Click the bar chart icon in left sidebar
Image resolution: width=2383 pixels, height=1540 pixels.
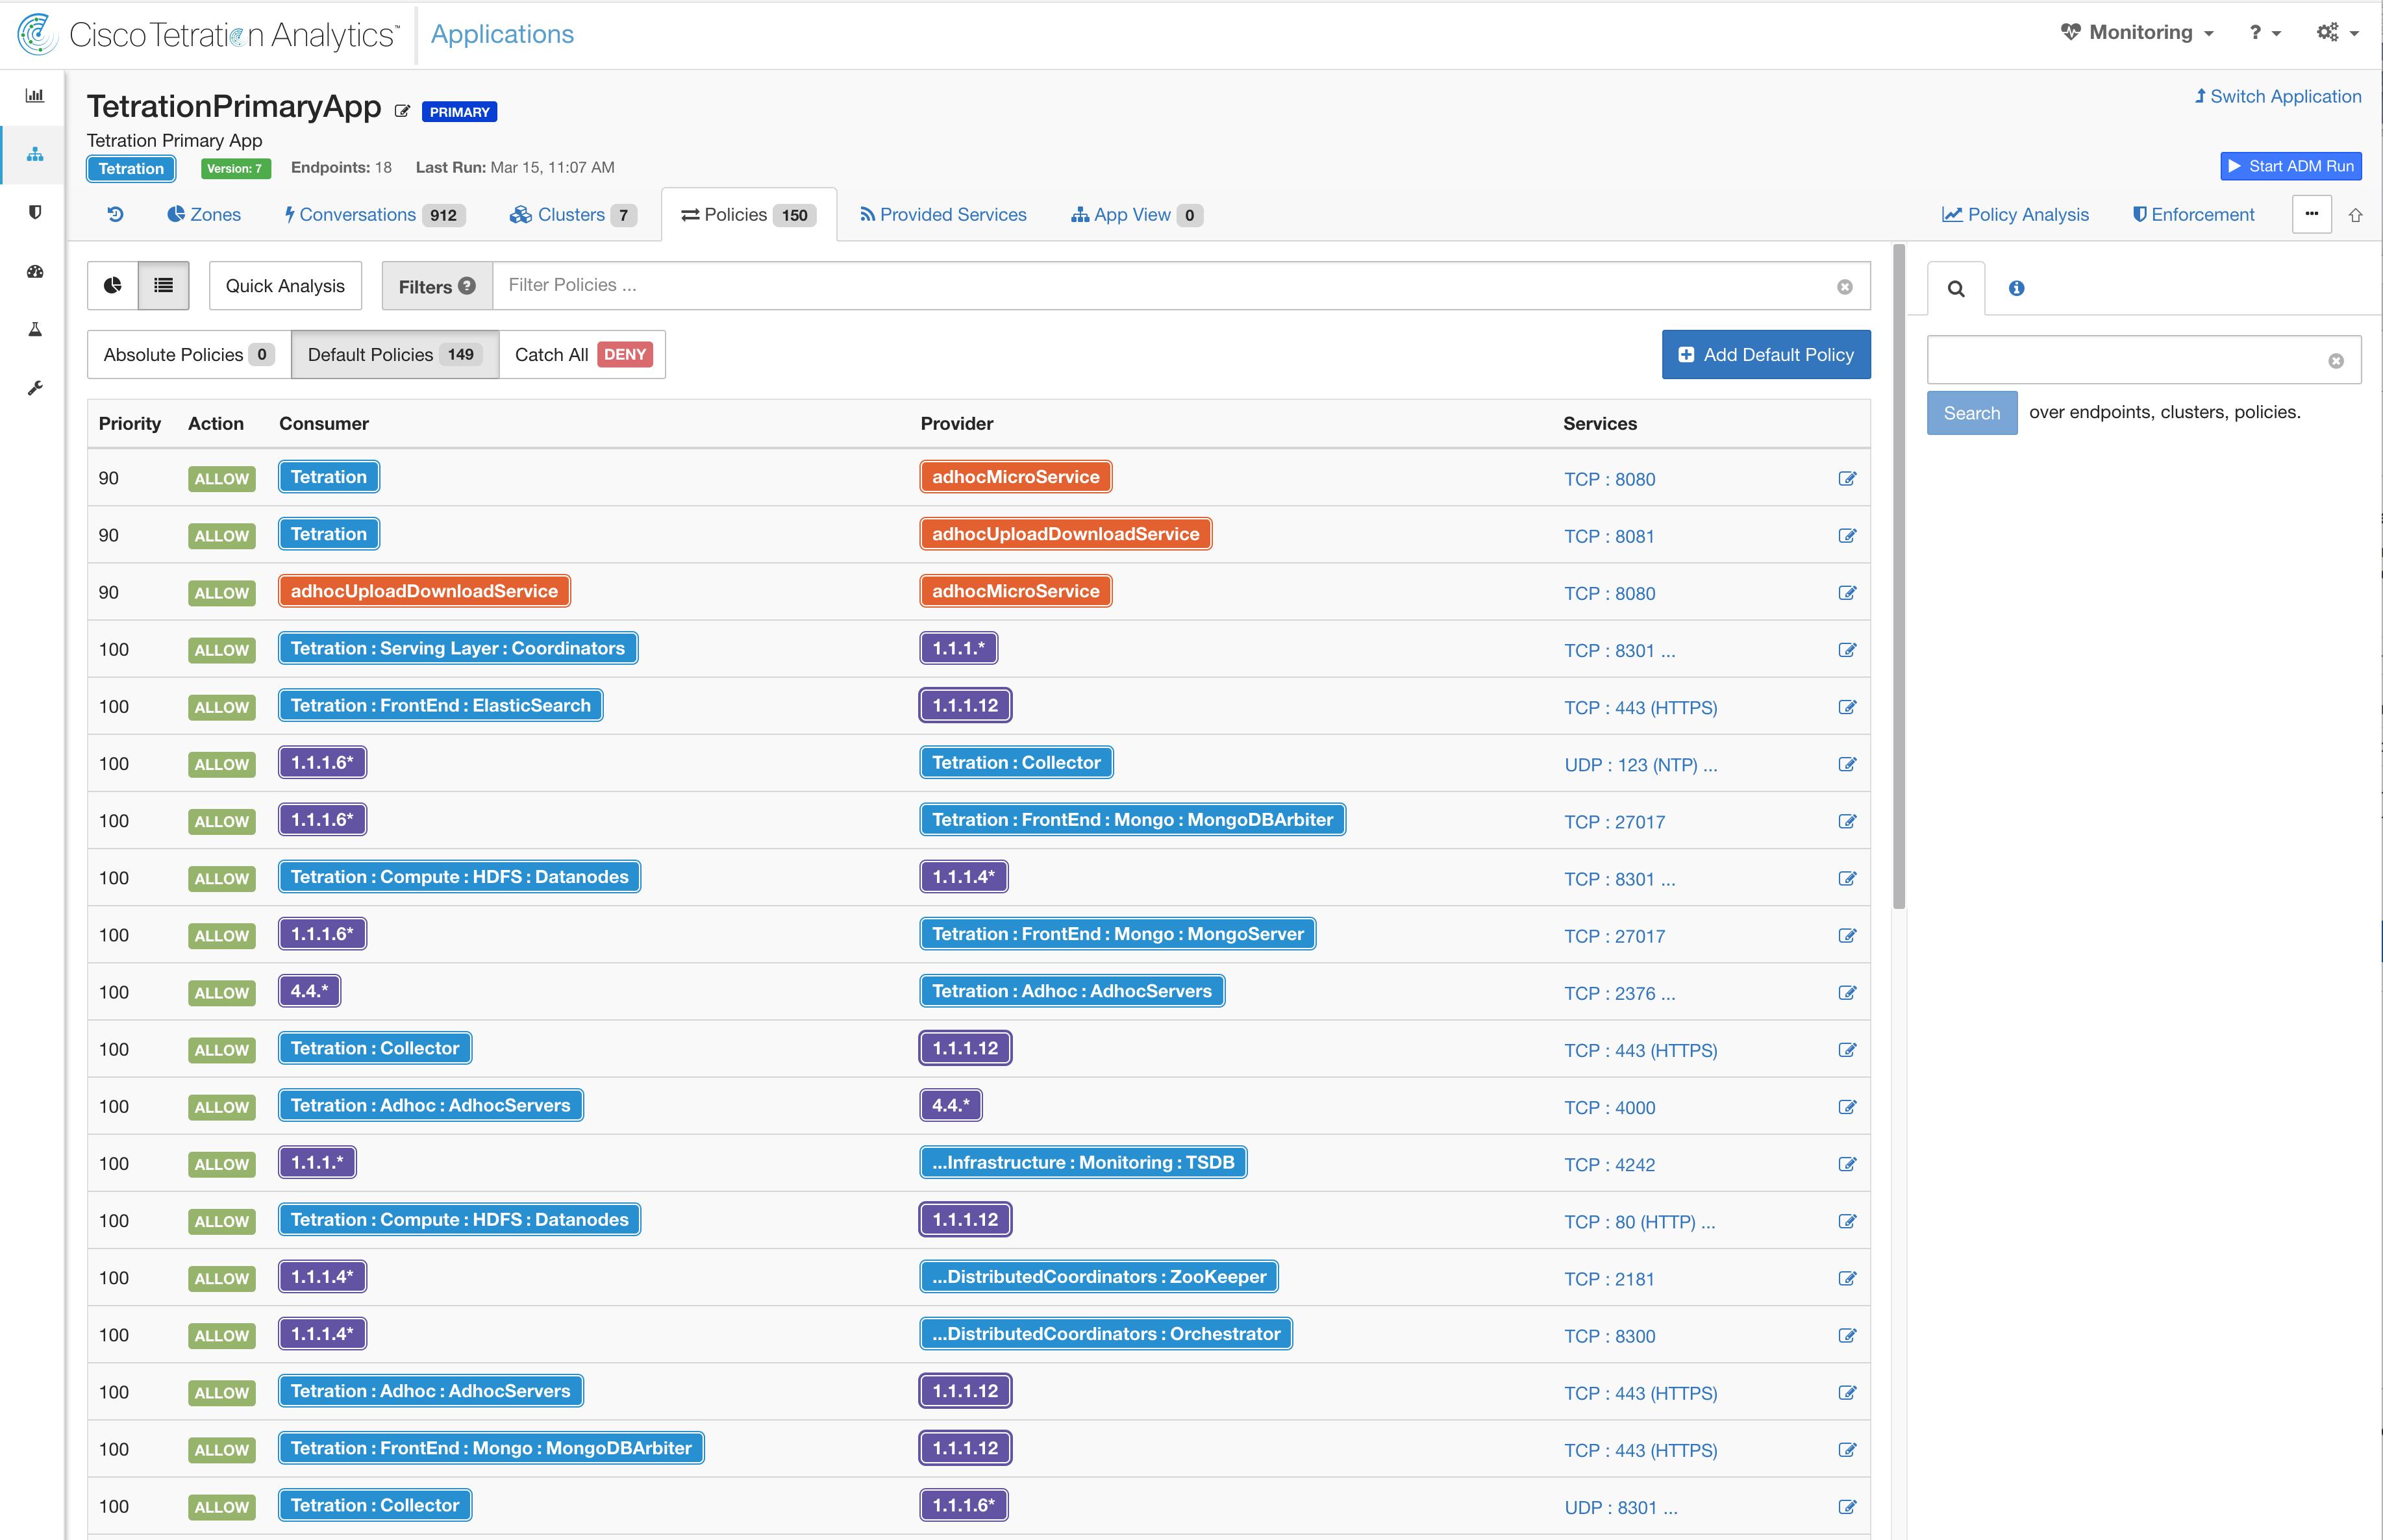pos(35,96)
